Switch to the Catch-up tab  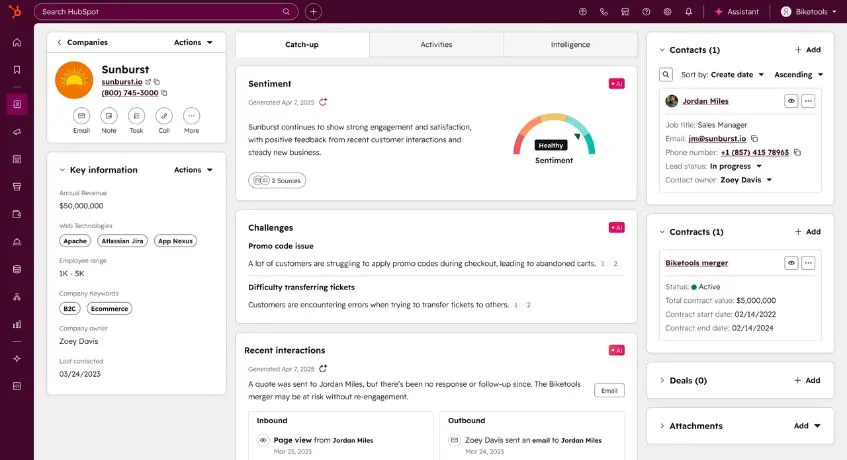[302, 44]
